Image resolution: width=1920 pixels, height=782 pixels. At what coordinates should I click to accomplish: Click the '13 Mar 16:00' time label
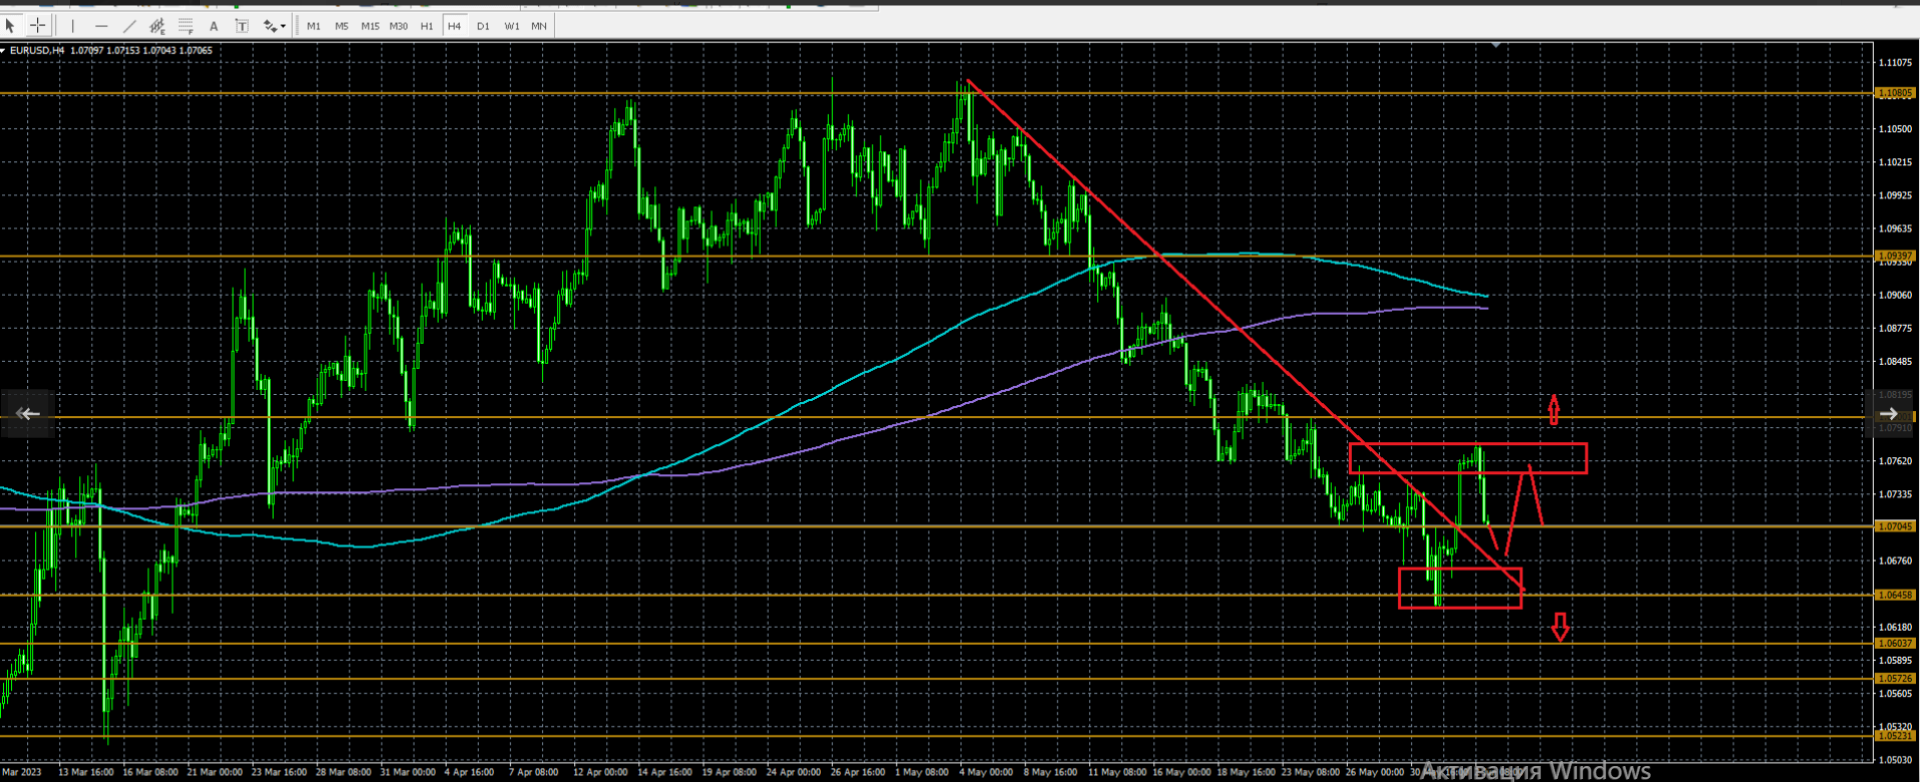[x=86, y=772]
